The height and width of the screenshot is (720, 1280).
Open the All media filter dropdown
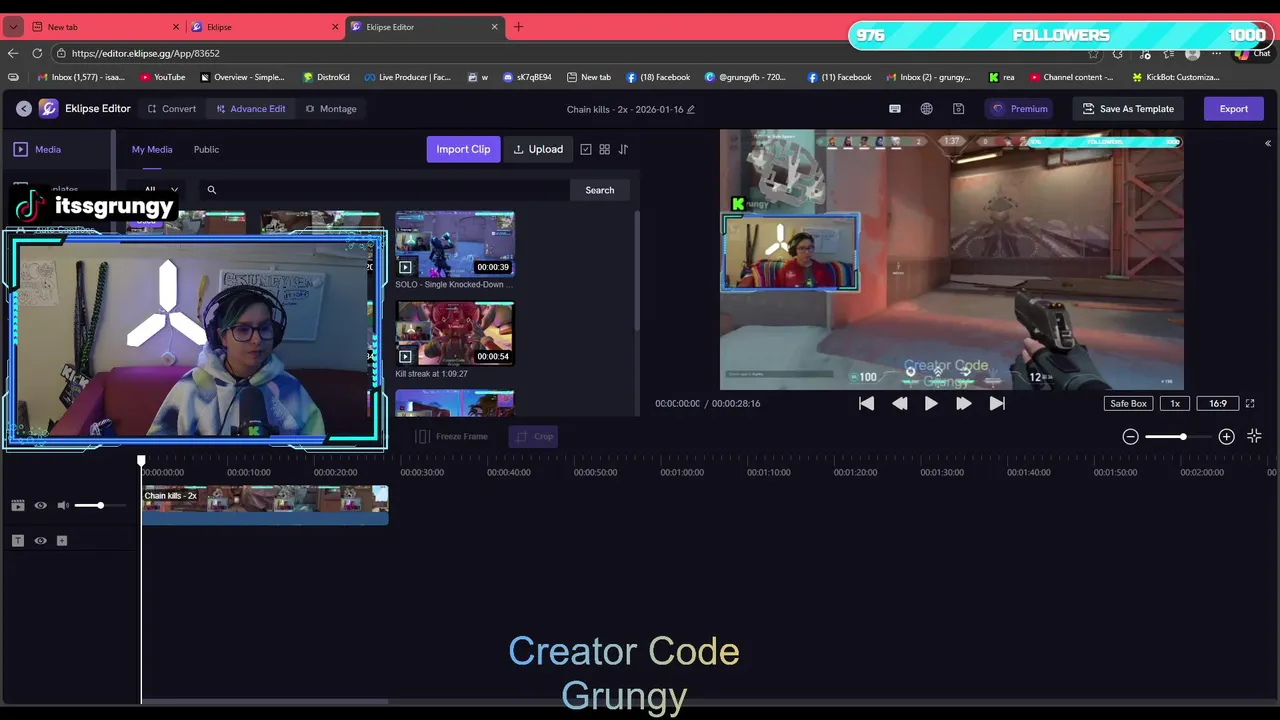[x=160, y=190]
